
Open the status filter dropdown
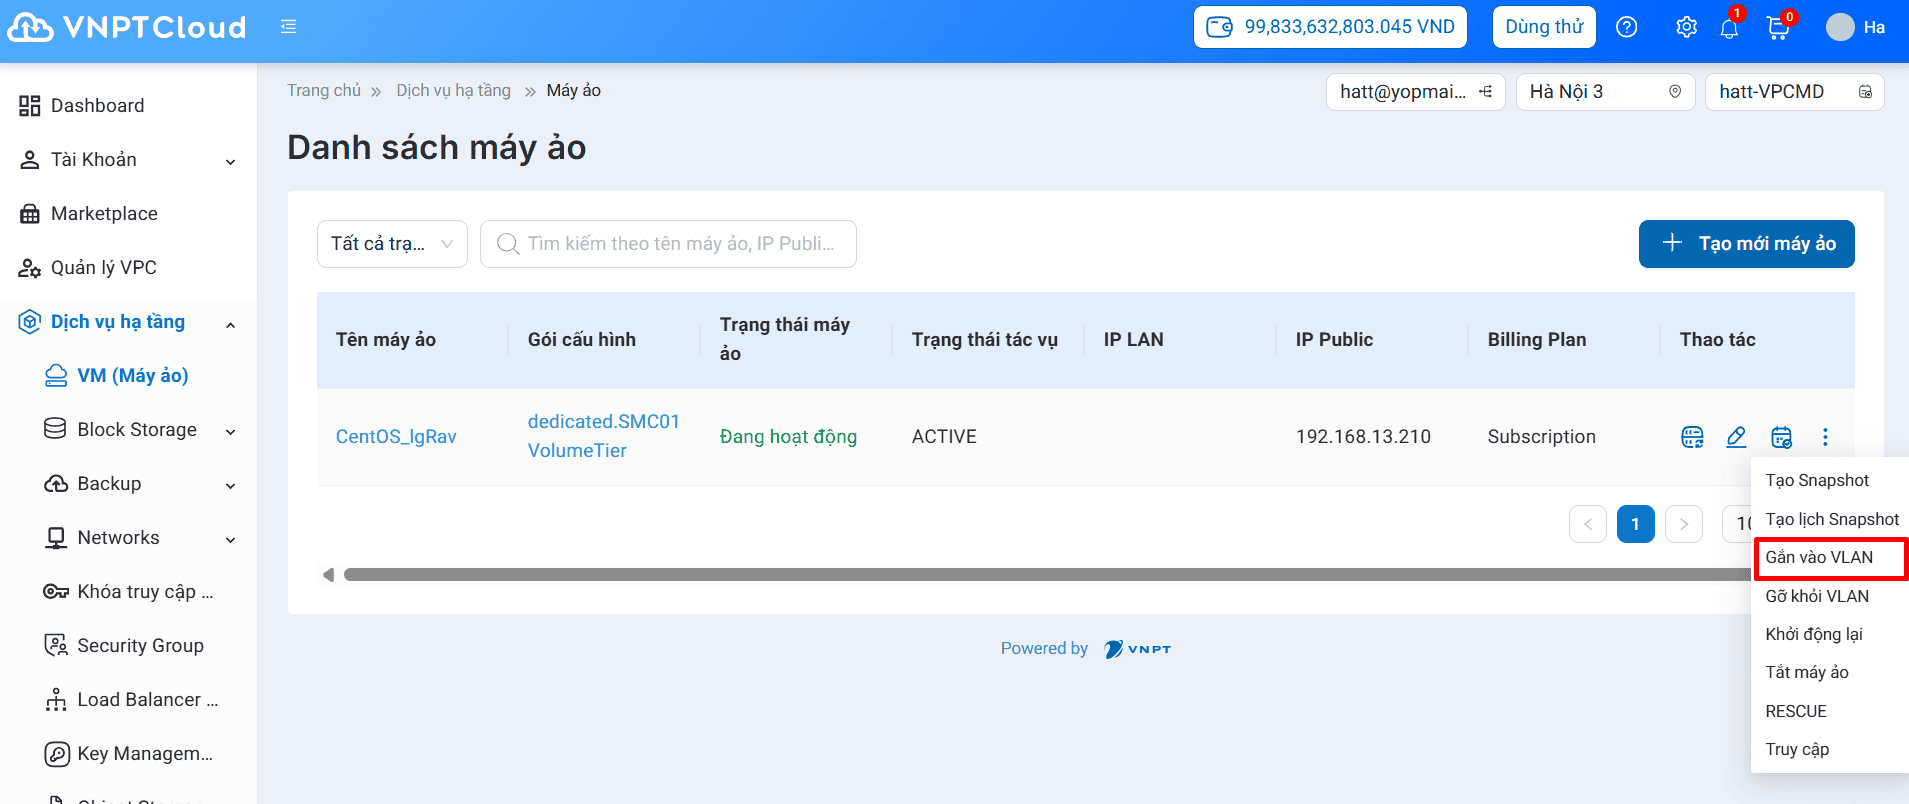[392, 244]
